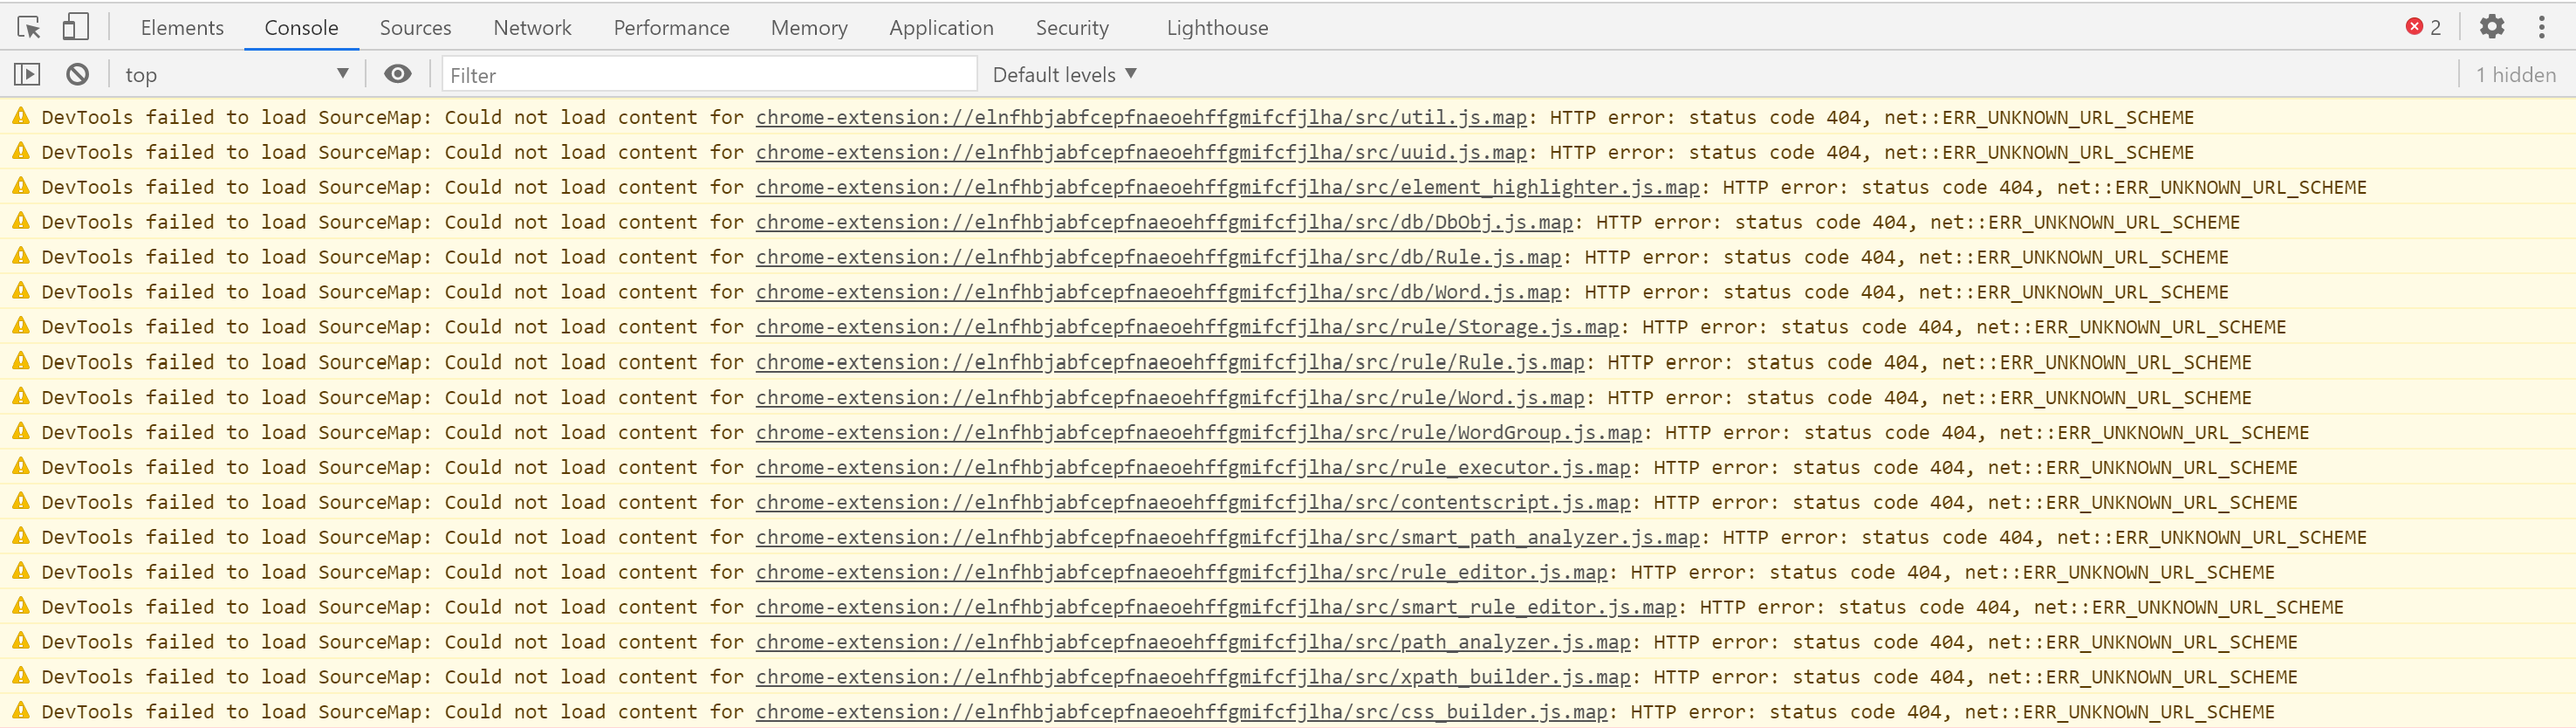Open the db/Word.js.map link
Image resolution: width=2576 pixels, height=728 pixels.
(1158, 292)
